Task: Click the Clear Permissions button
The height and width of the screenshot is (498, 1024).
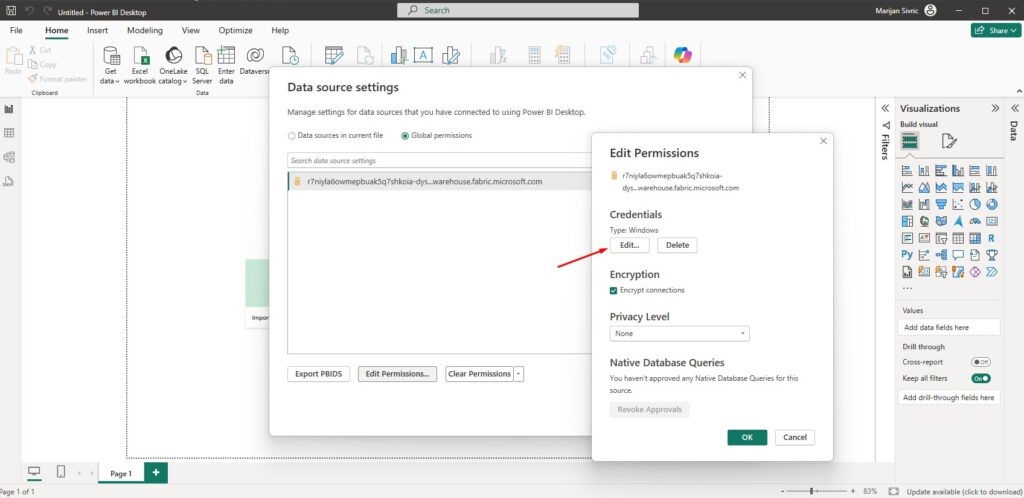Action: [x=479, y=374]
